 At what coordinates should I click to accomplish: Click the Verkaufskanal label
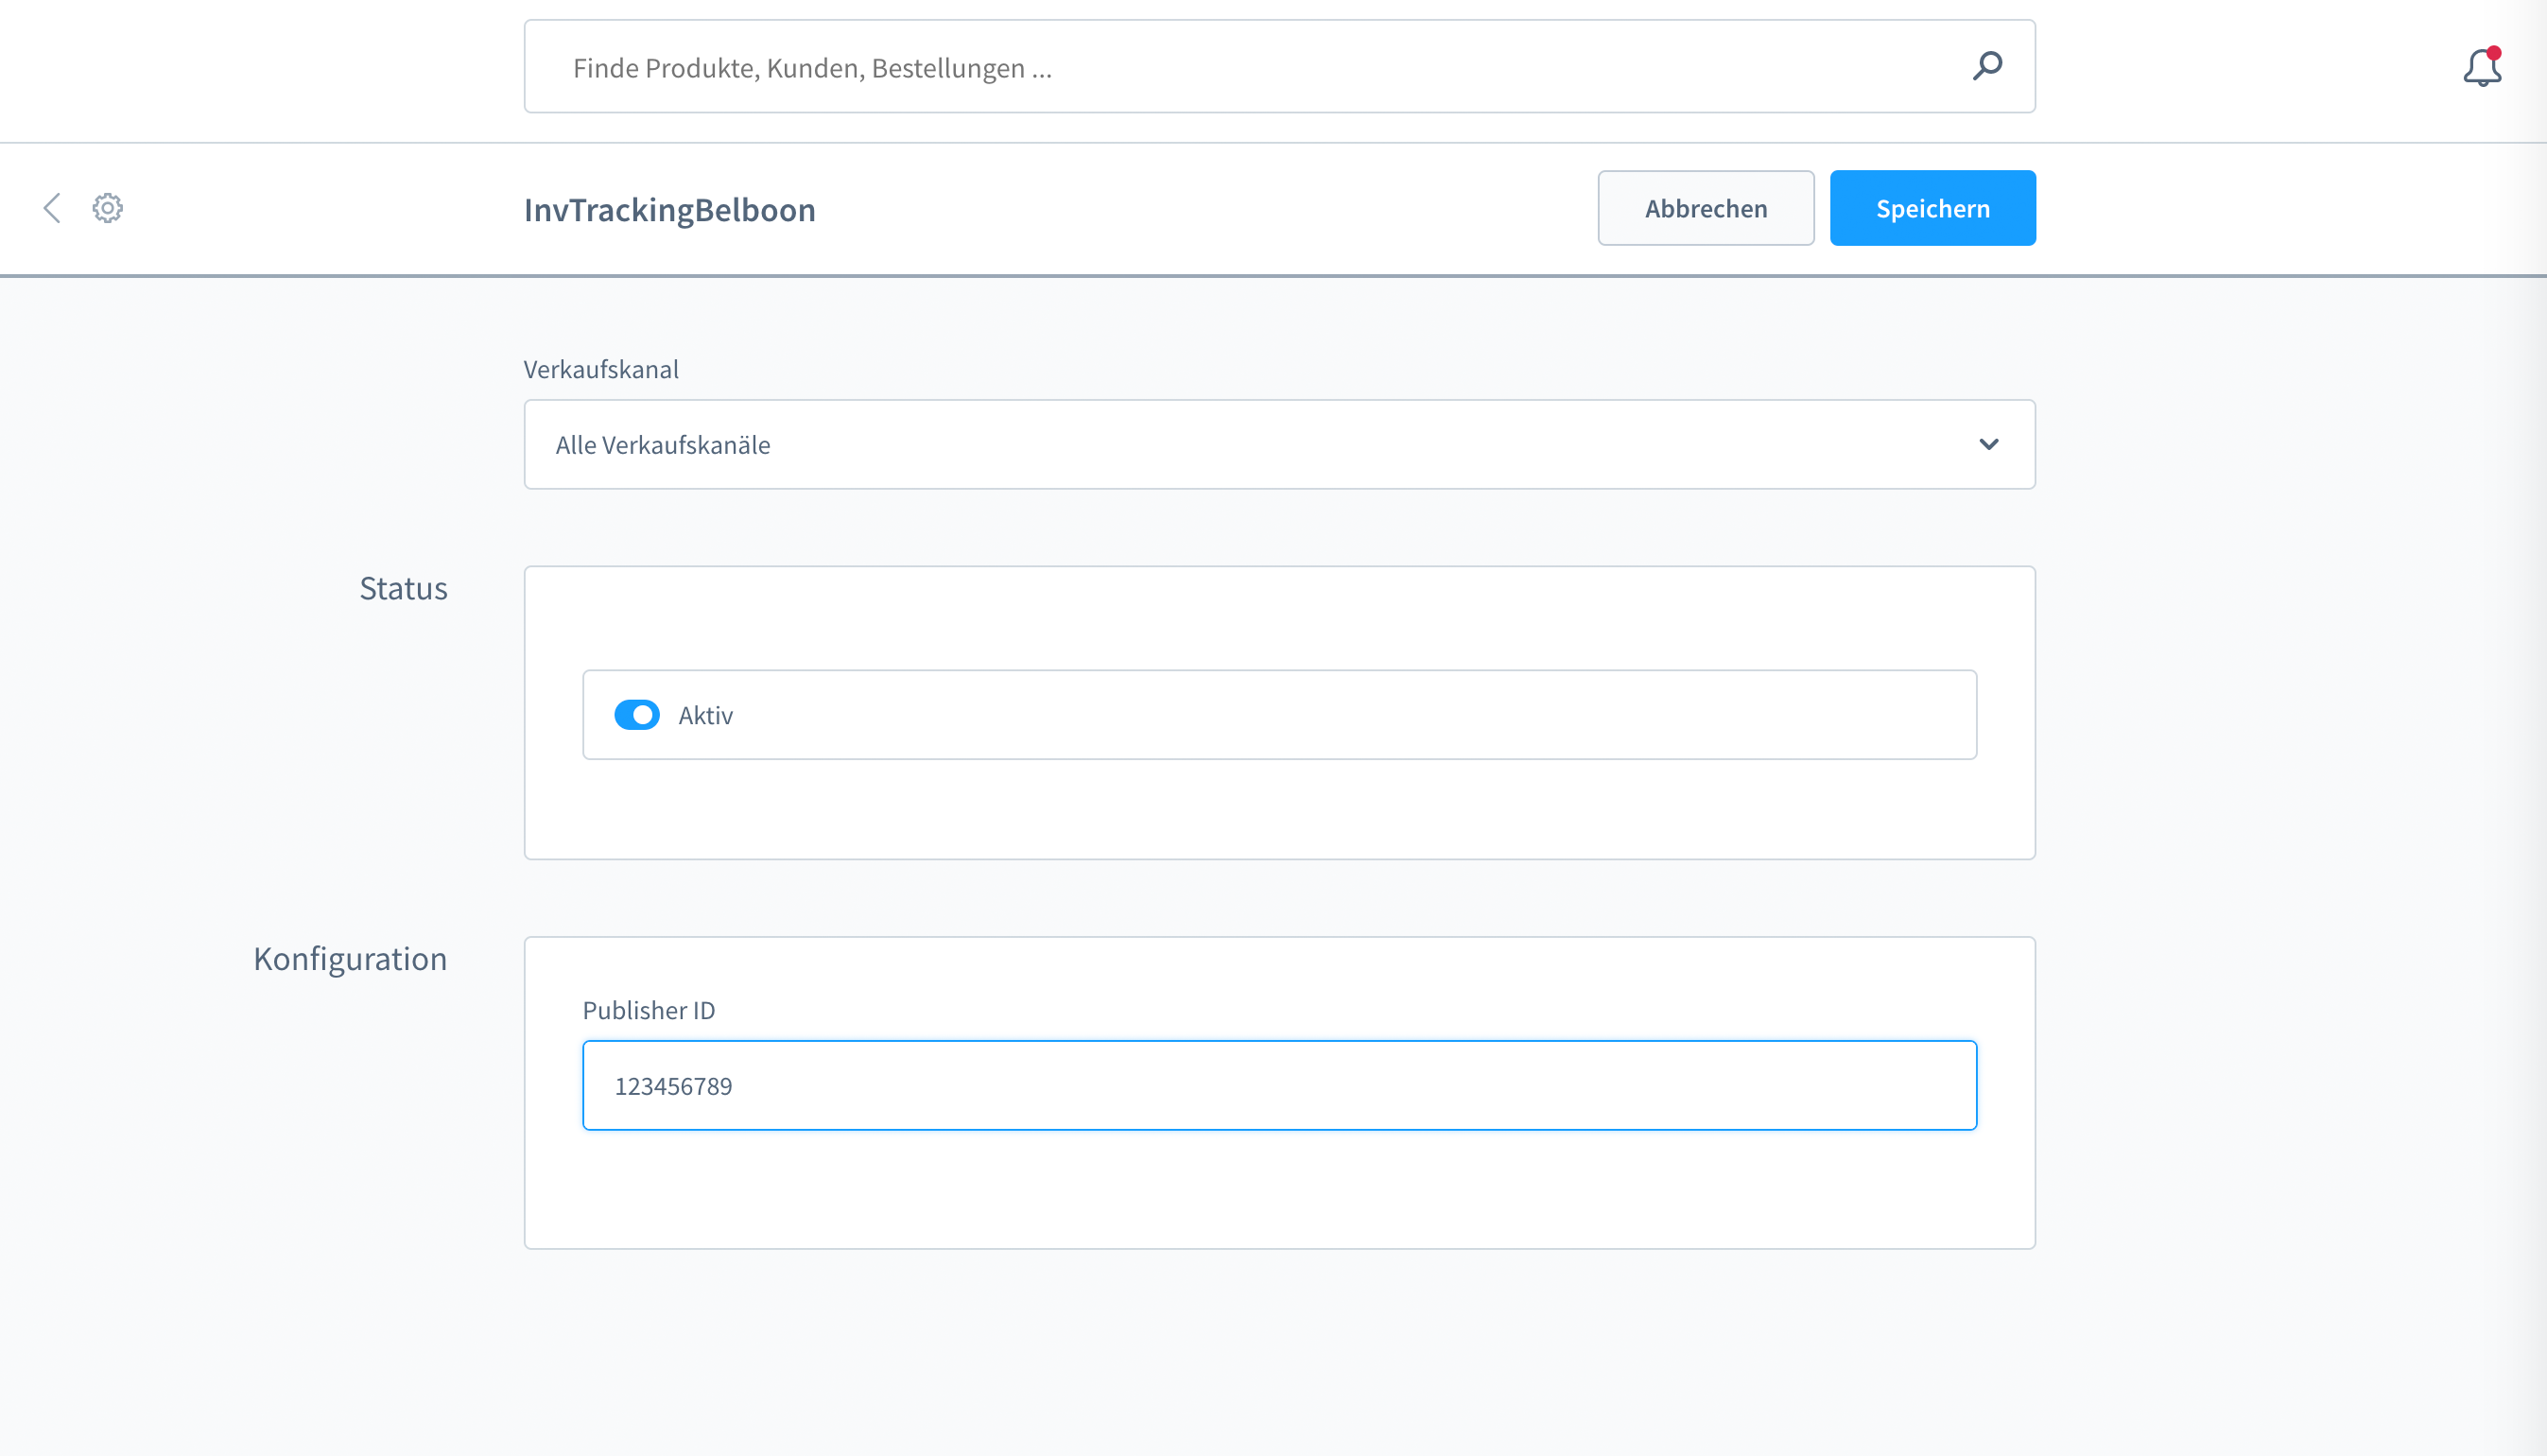[x=601, y=370]
